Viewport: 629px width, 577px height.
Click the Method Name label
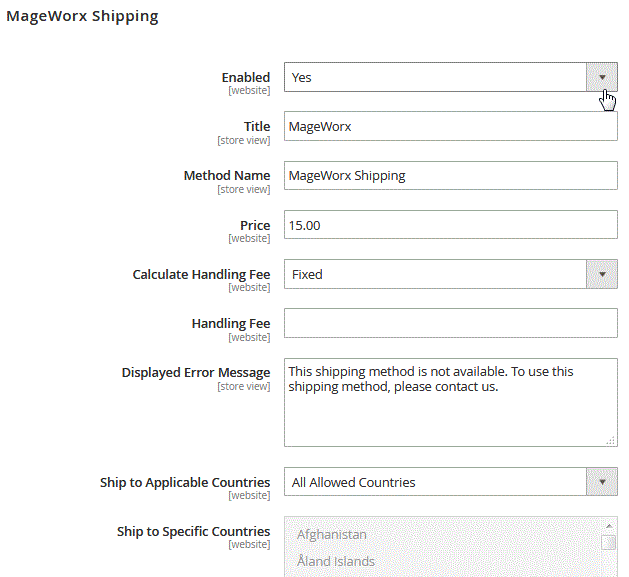point(227,176)
